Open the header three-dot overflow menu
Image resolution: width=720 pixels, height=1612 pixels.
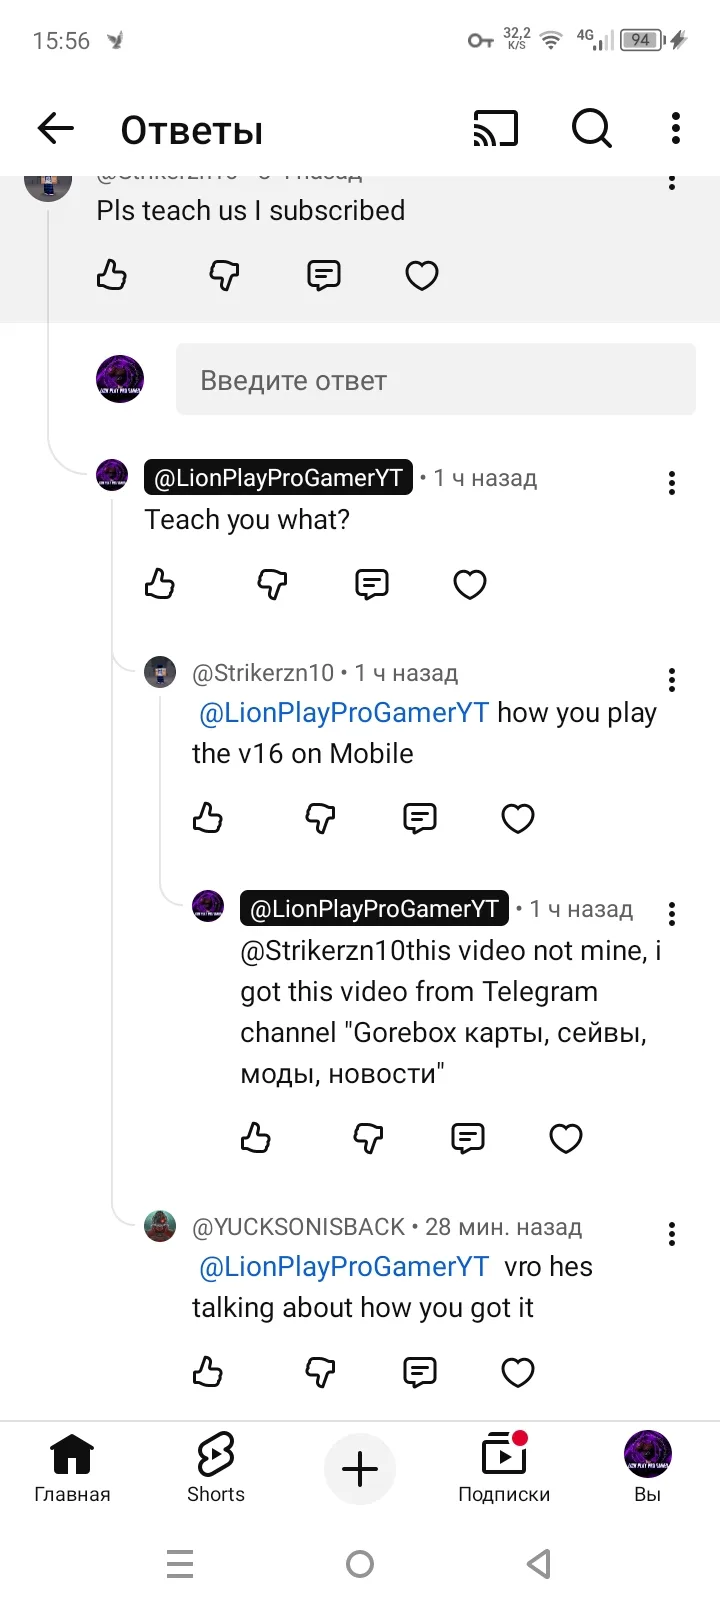[x=676, y=129]
